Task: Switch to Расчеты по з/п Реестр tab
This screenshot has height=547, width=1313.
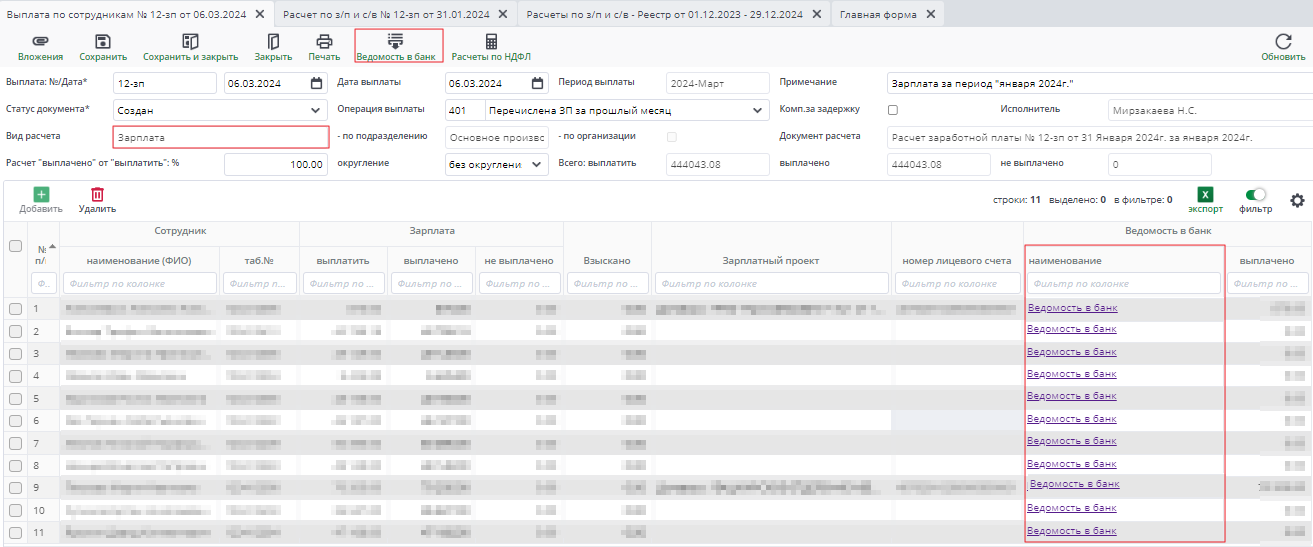Action: coord(666,14)
